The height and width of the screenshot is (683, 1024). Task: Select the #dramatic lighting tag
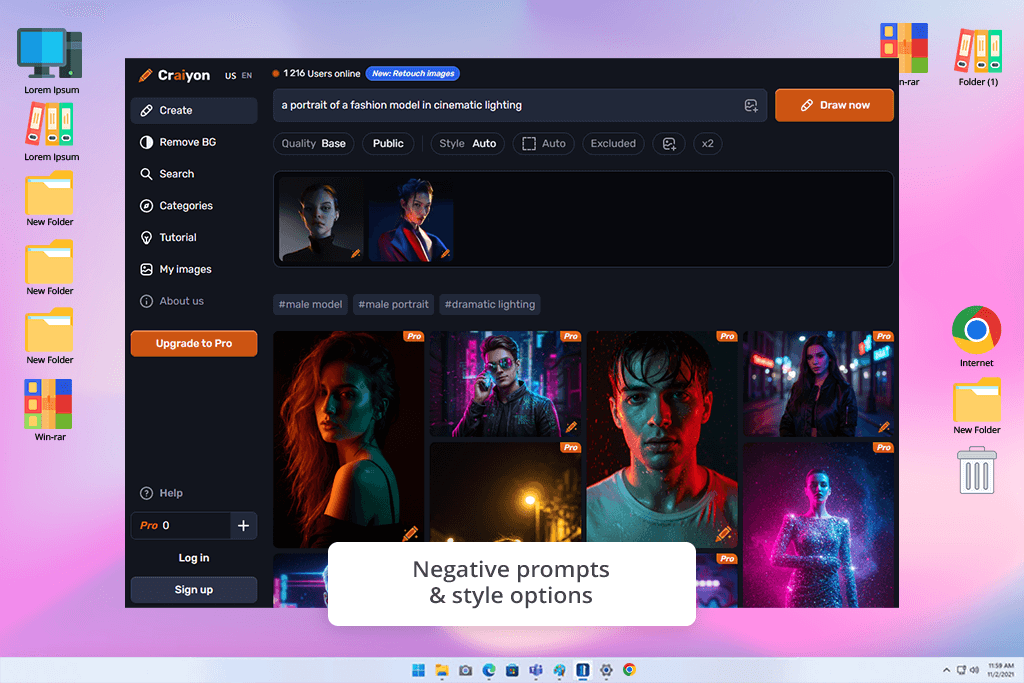pos(490,304)
